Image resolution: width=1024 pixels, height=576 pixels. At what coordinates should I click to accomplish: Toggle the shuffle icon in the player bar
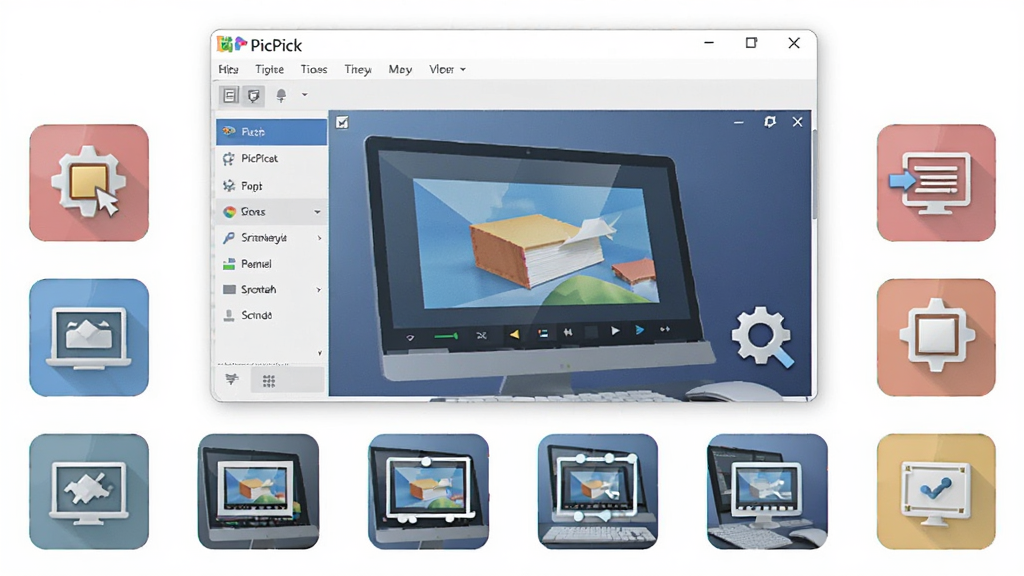(x=482, y=336)
